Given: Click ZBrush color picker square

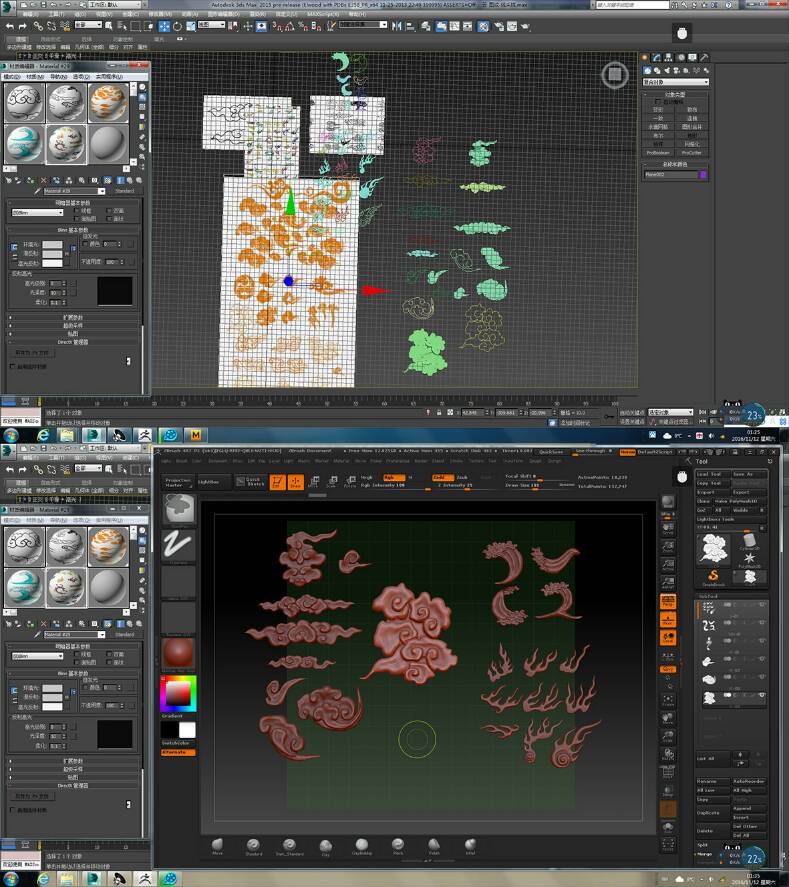Looking at the screenshot, I should tap(178, 694).
